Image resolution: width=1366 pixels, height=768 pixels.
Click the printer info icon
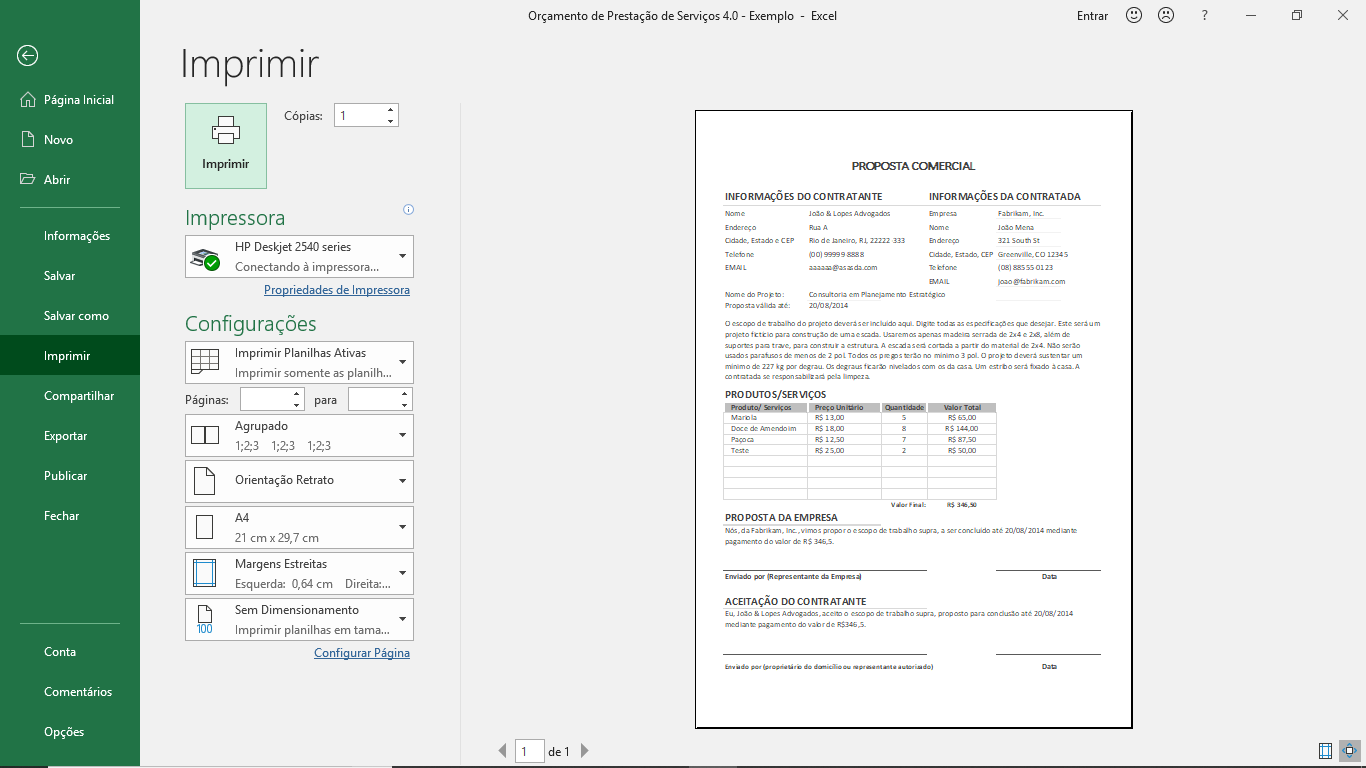408,210
